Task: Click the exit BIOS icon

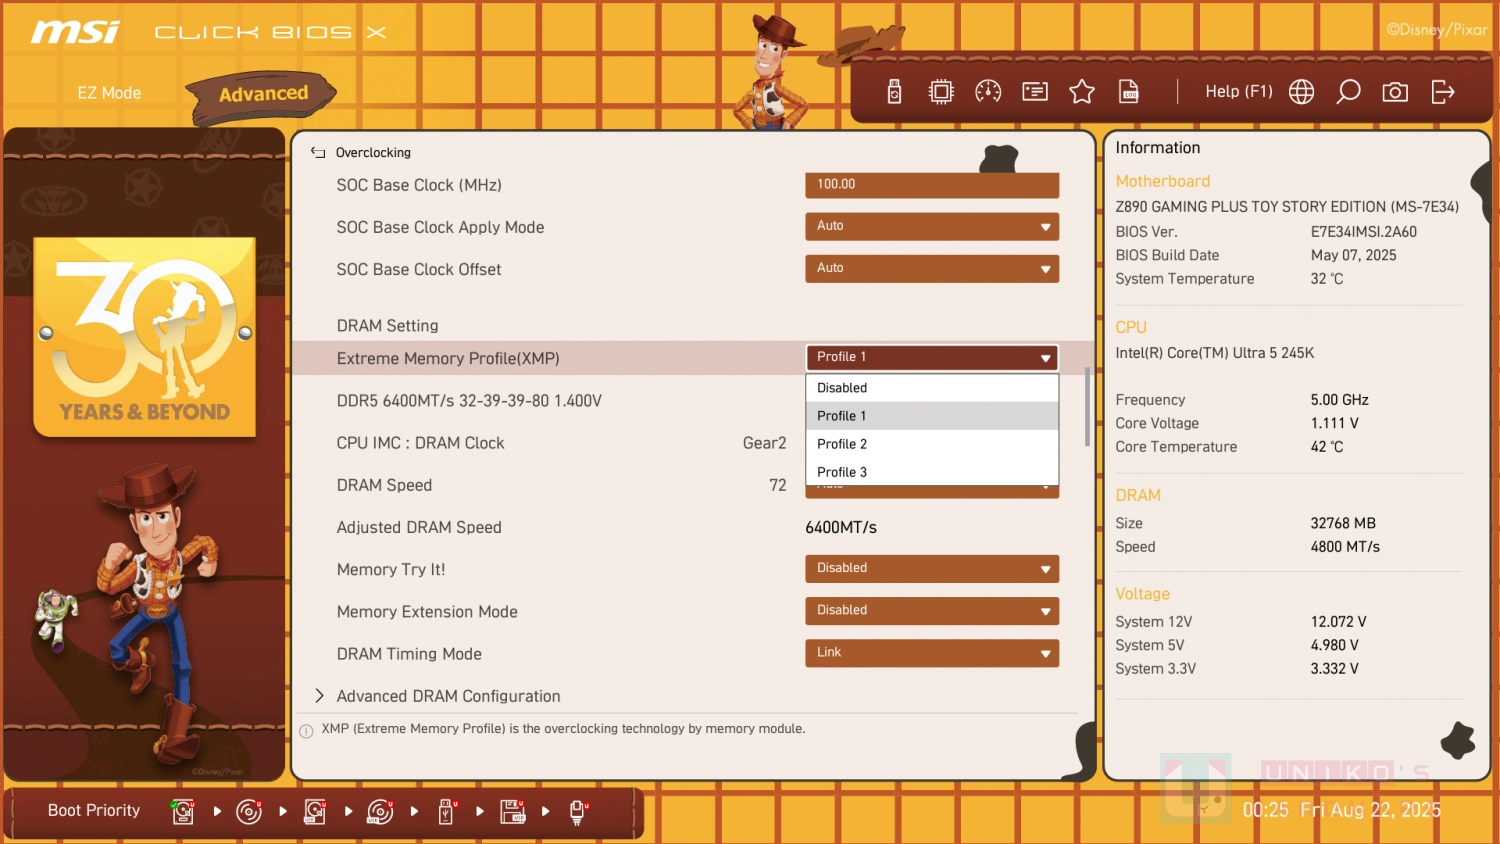Action: click(x=1442, y=92)
